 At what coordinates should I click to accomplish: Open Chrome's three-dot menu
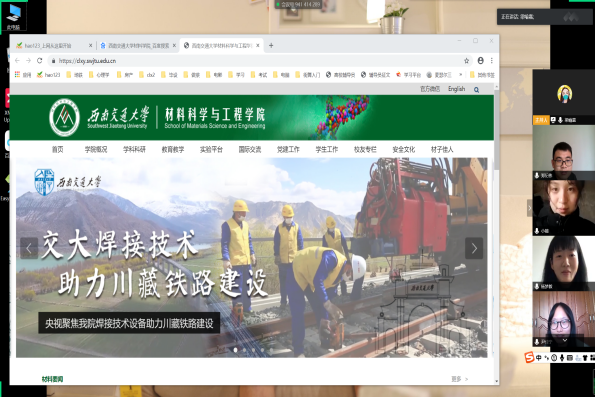pyautogui.click(x=491, y=60)
